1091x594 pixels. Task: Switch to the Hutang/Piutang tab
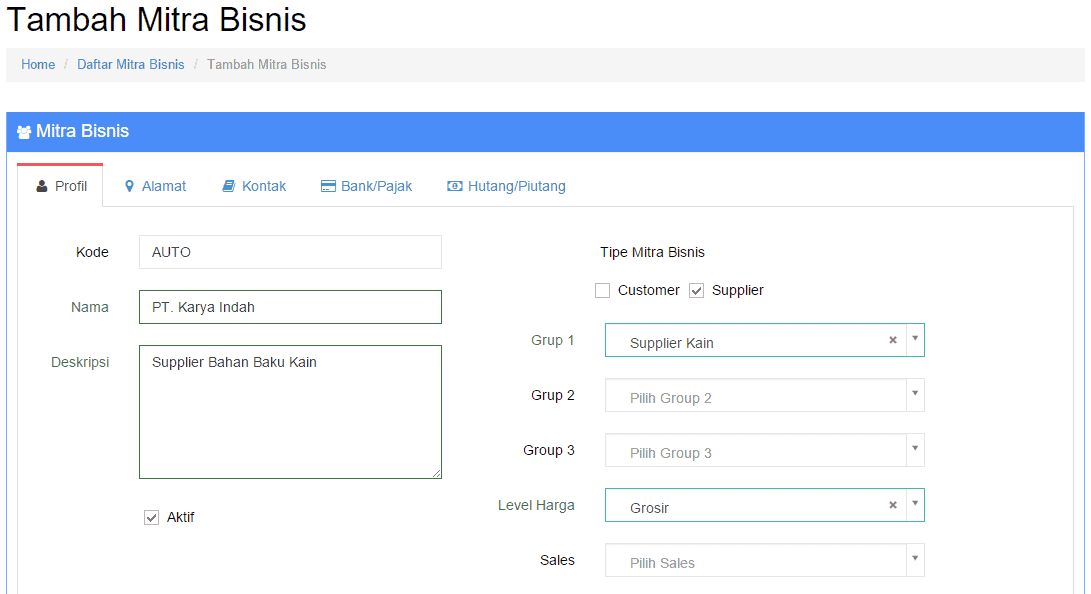(507, 186)
